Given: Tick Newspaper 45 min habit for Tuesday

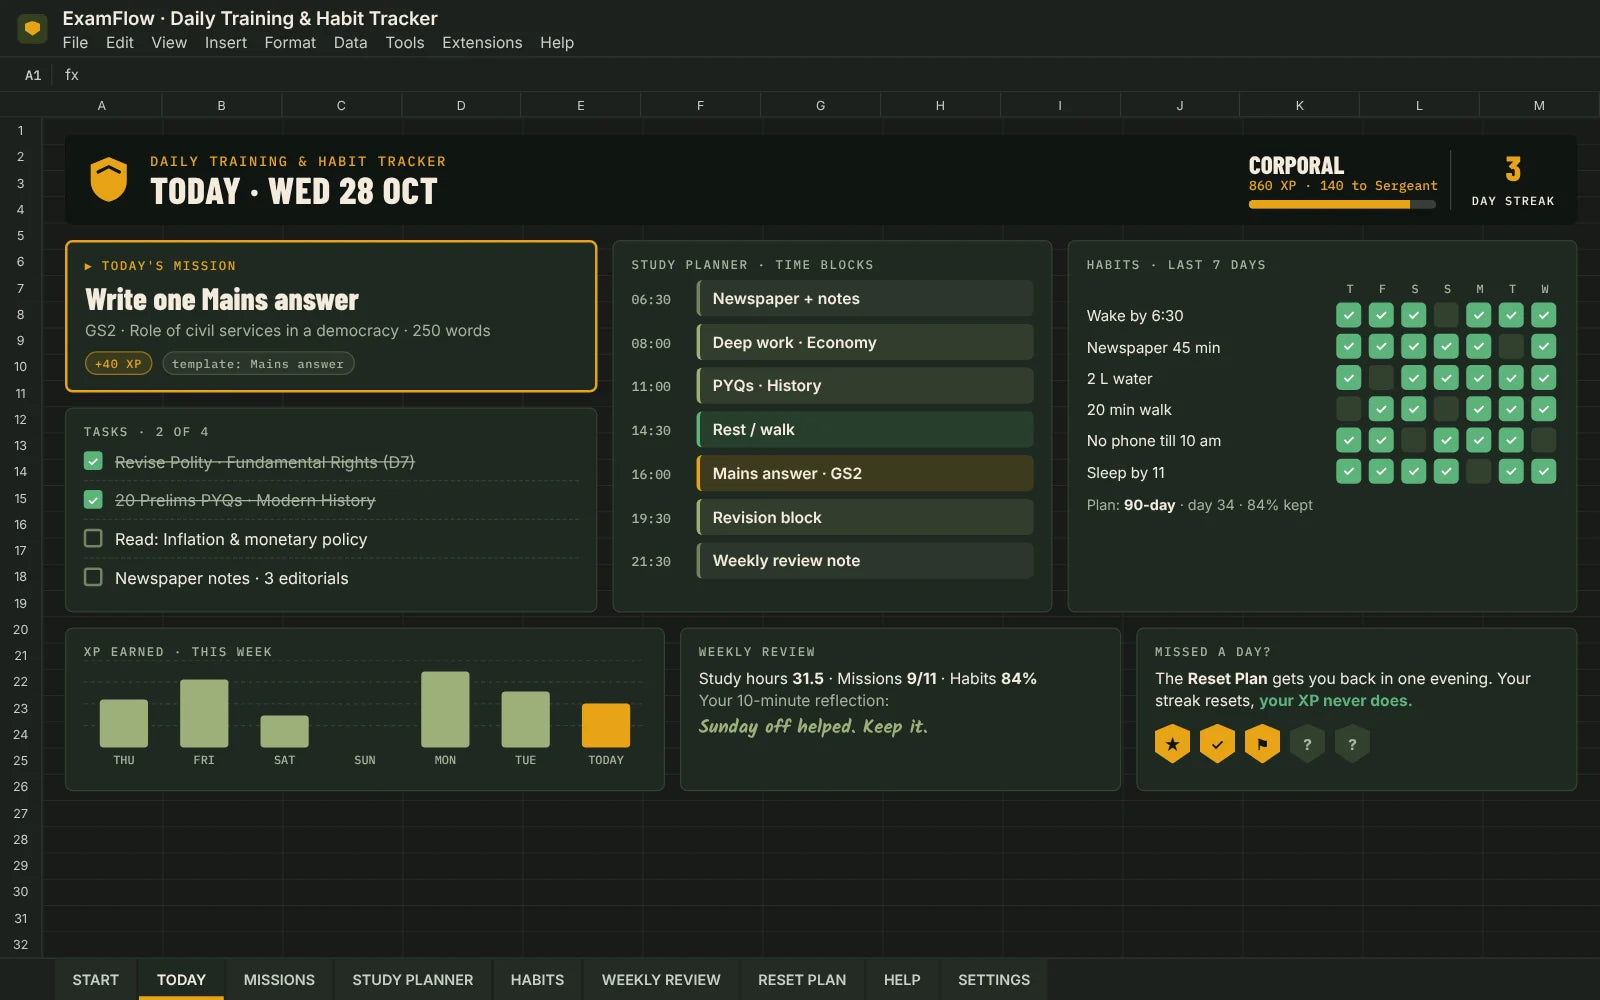Looking at the screenshot, I should (x=1511, y=347).
